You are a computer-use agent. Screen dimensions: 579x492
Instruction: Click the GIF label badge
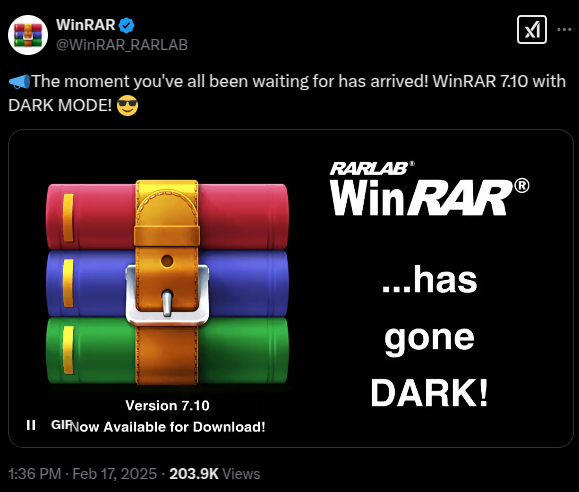(x=60, y=425)
